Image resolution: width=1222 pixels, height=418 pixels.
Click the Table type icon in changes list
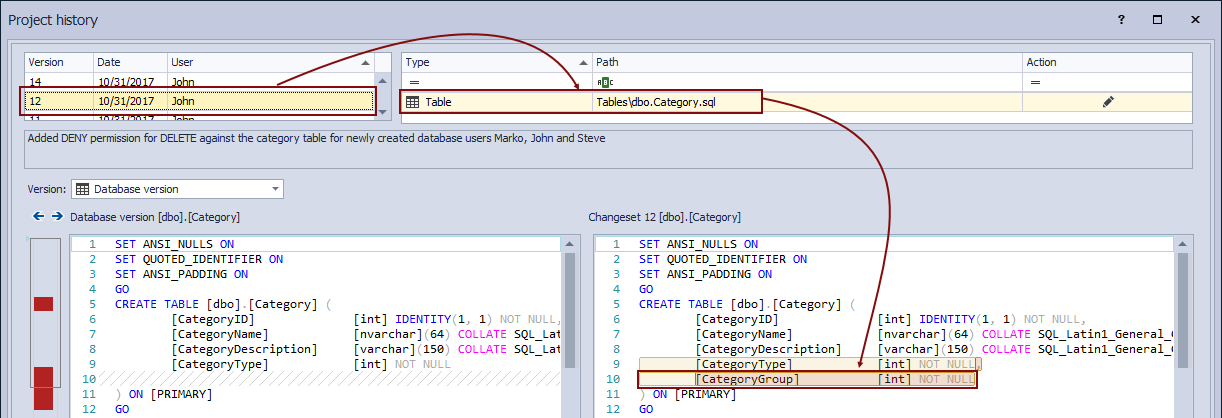point(412,102)
